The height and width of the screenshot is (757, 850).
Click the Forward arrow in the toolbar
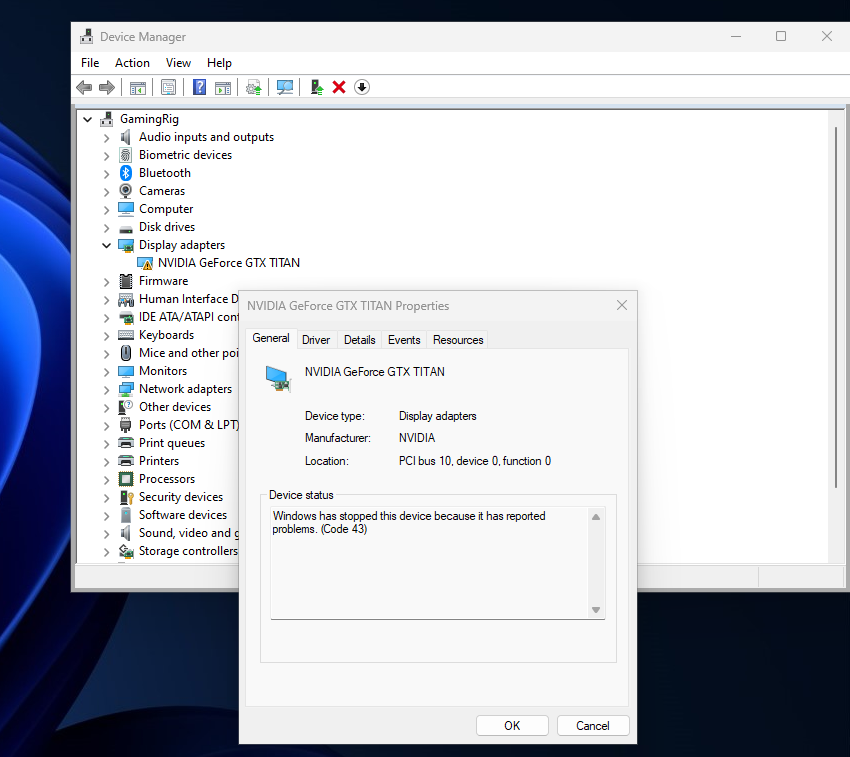[x=107, y=87]
